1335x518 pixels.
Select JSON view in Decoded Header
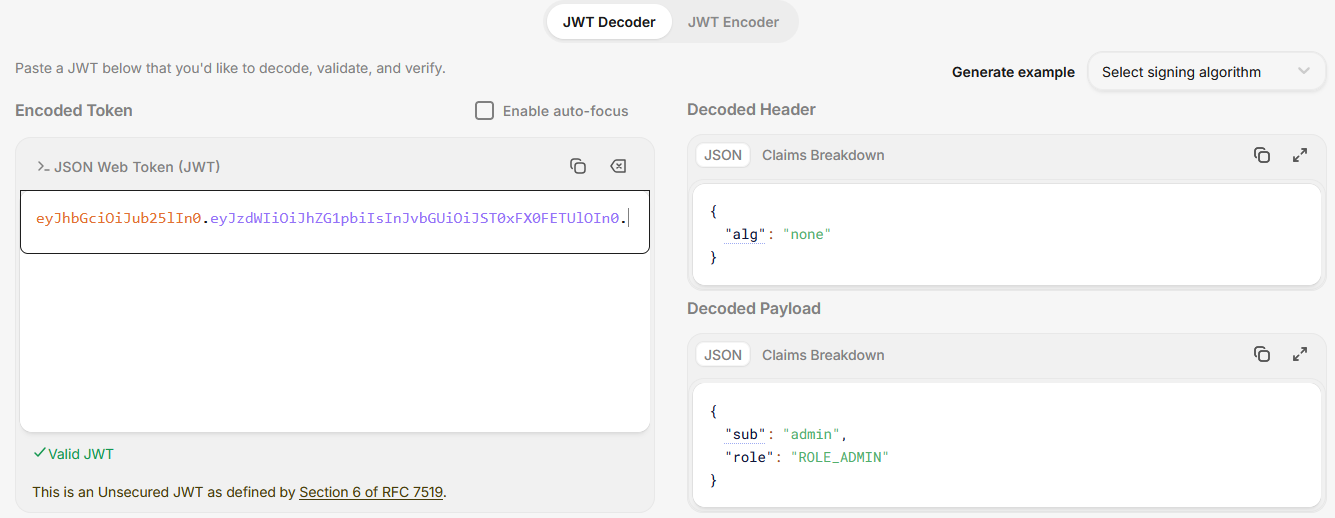(x=723, y=155)
